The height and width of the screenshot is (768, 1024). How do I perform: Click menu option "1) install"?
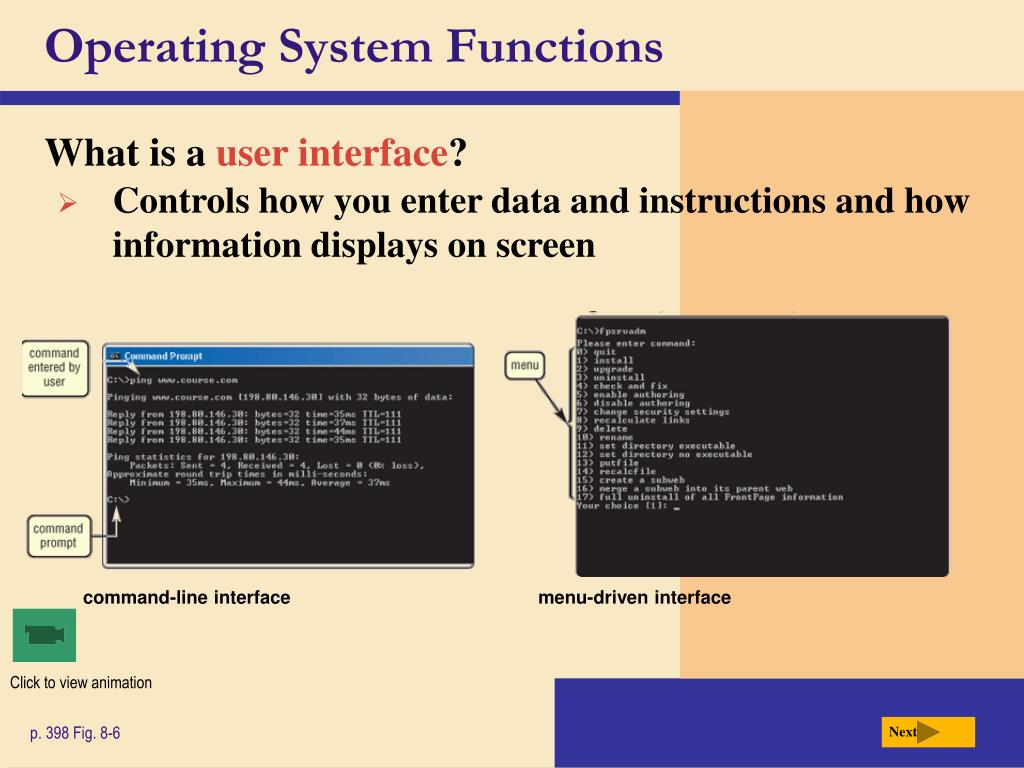[605, 360]
